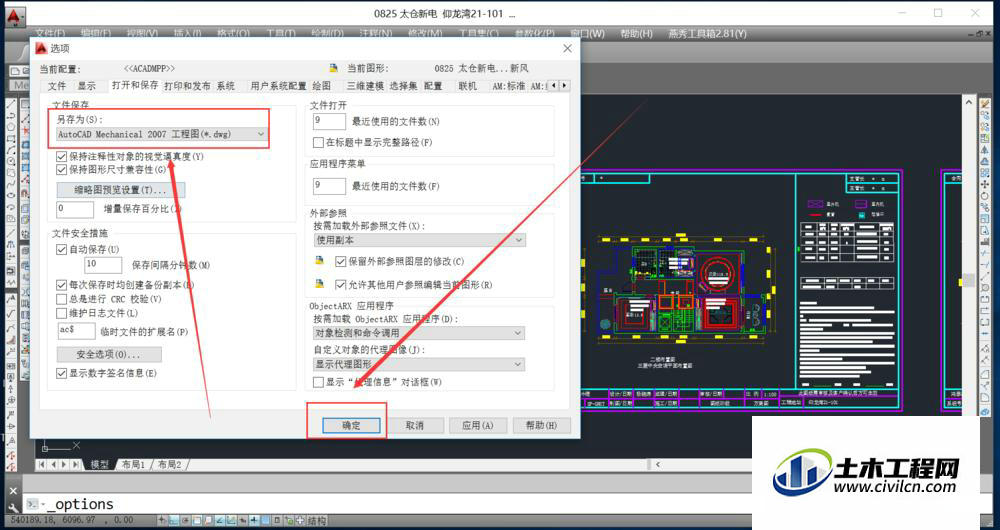Toggle 保留外部参照图层的修改 checkbox
Image resolution: width=1000 pixels, height=530 pixels.
341,261
